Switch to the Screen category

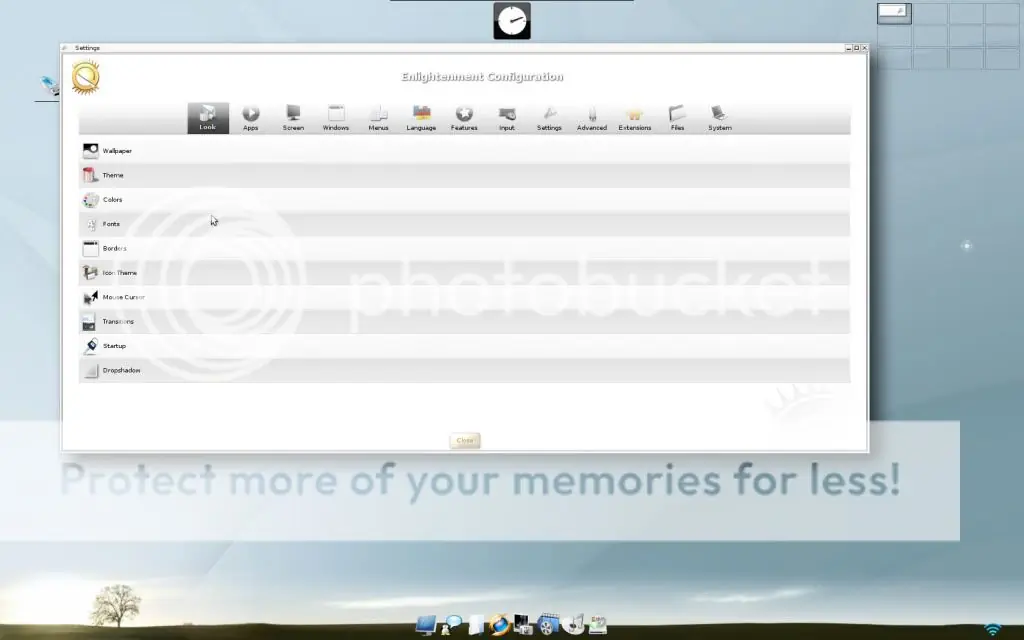click(293, 118)
